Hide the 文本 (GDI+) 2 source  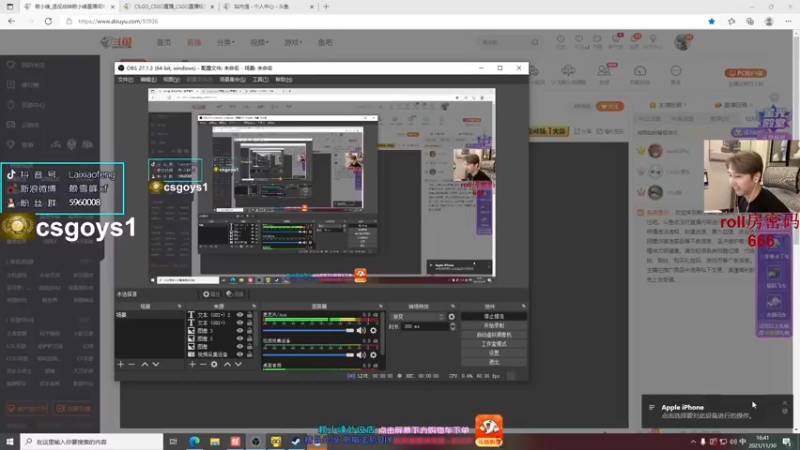[x=240, y=315]
